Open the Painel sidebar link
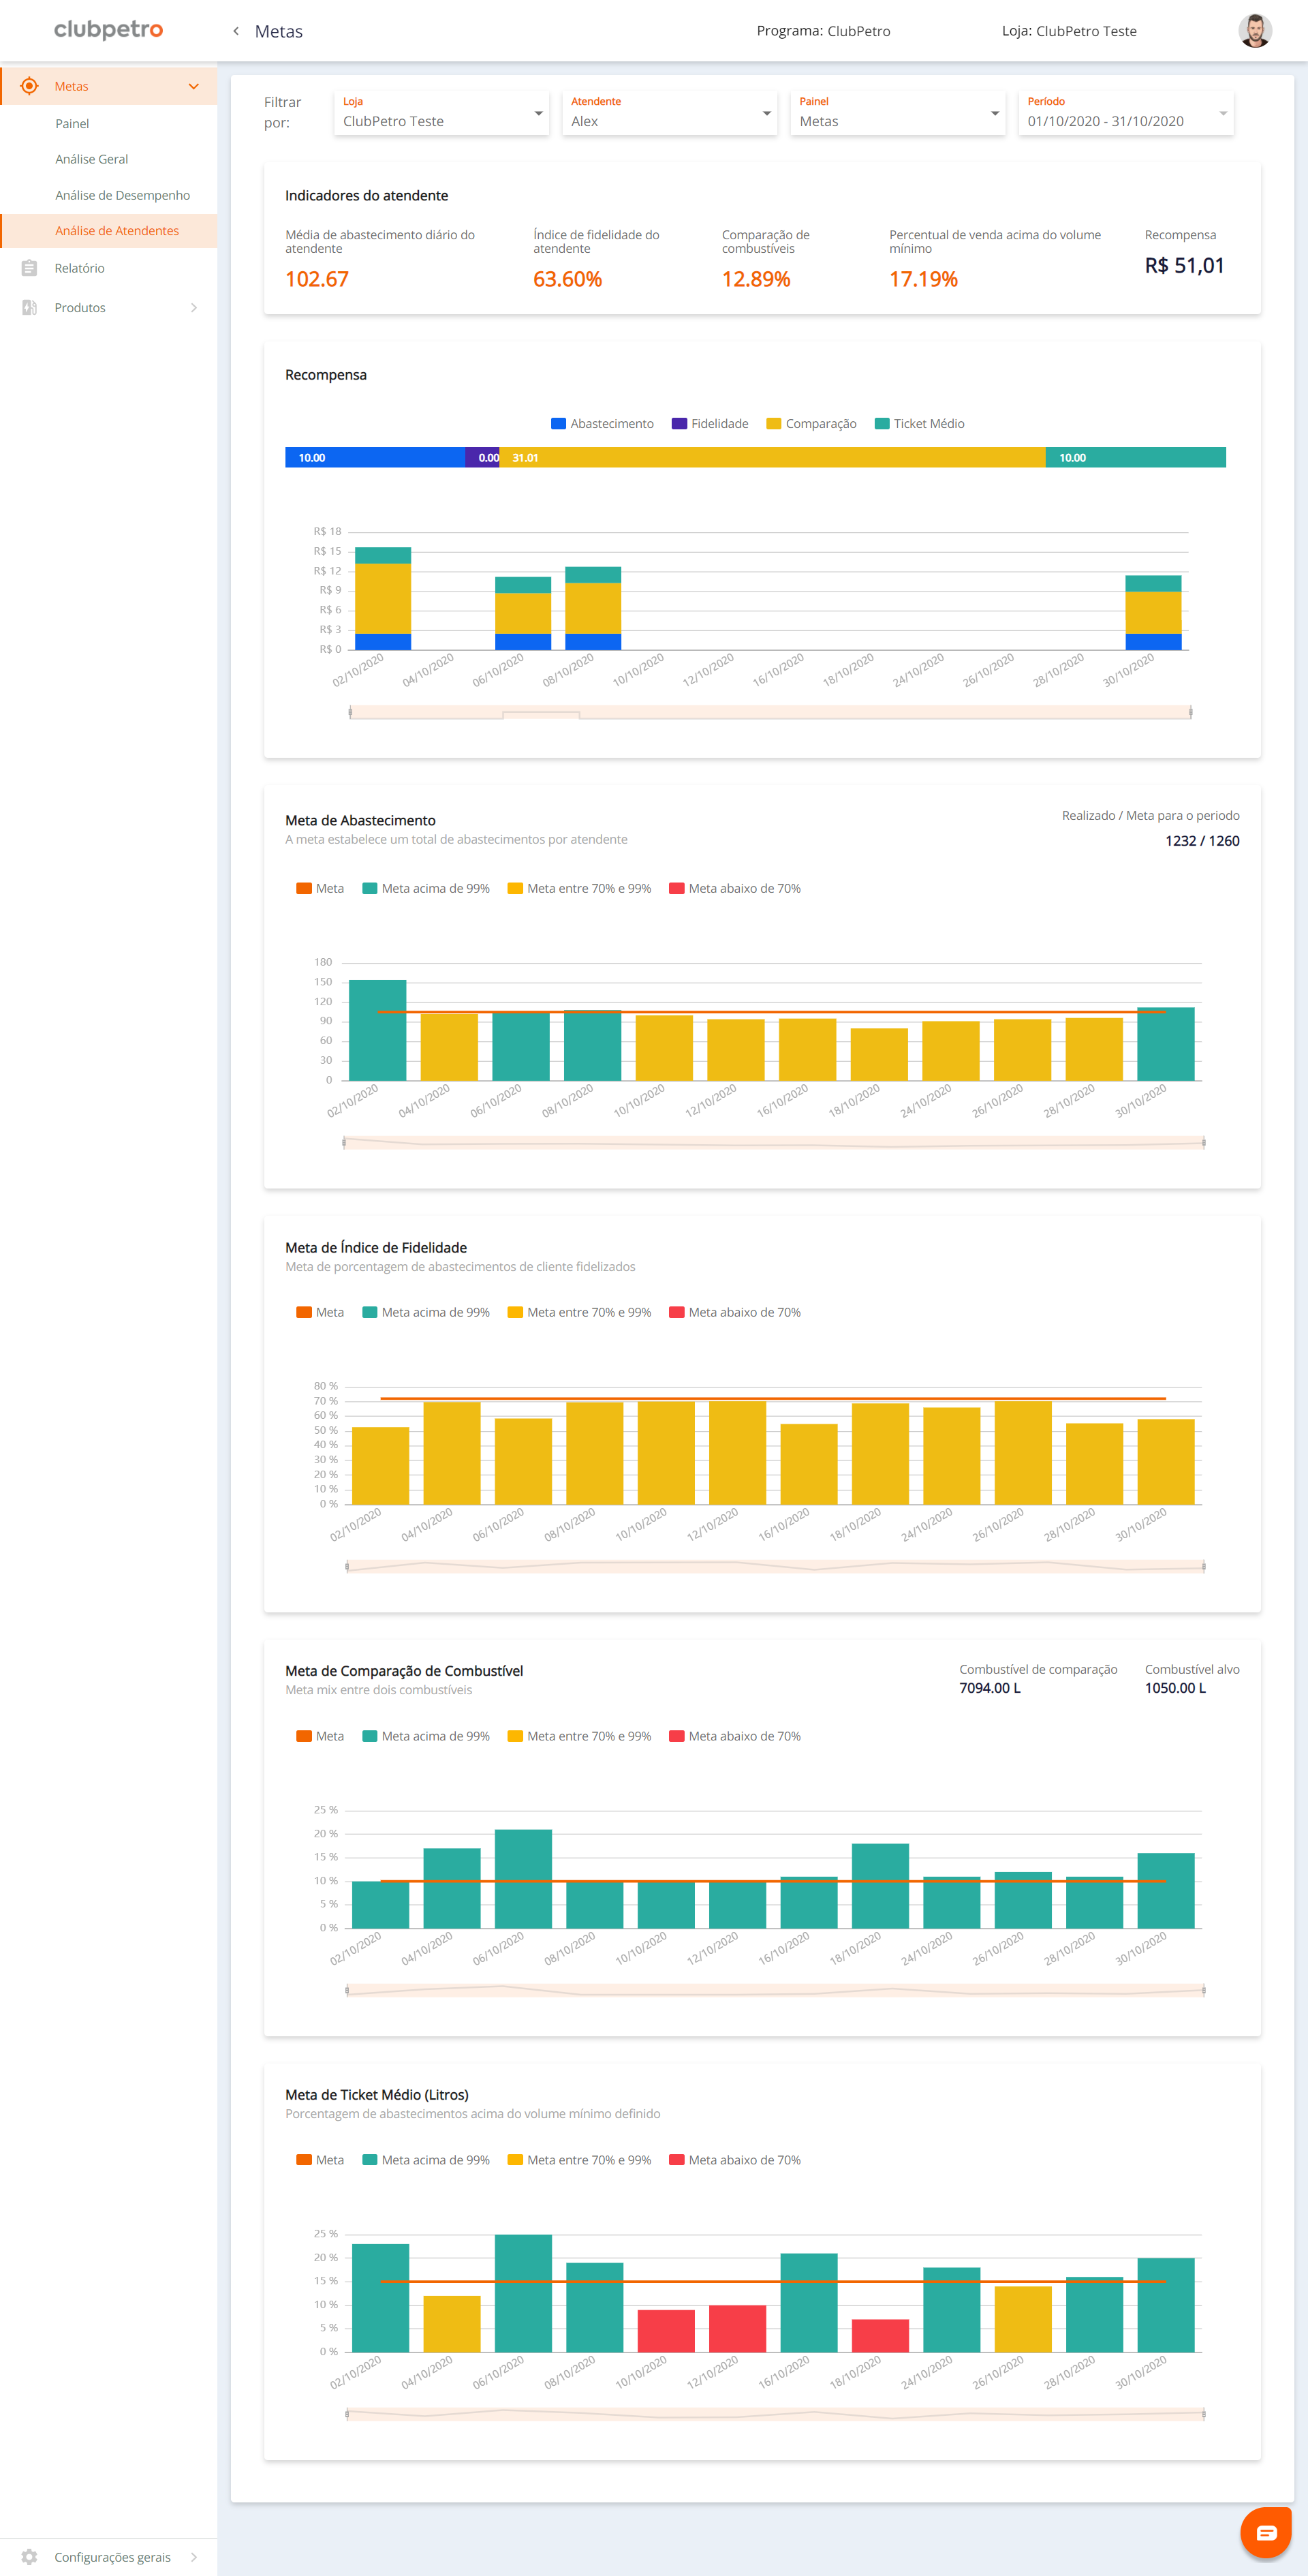This screenshot has height=2576, width=1308. pyautogui.click(x=72, y=124)
